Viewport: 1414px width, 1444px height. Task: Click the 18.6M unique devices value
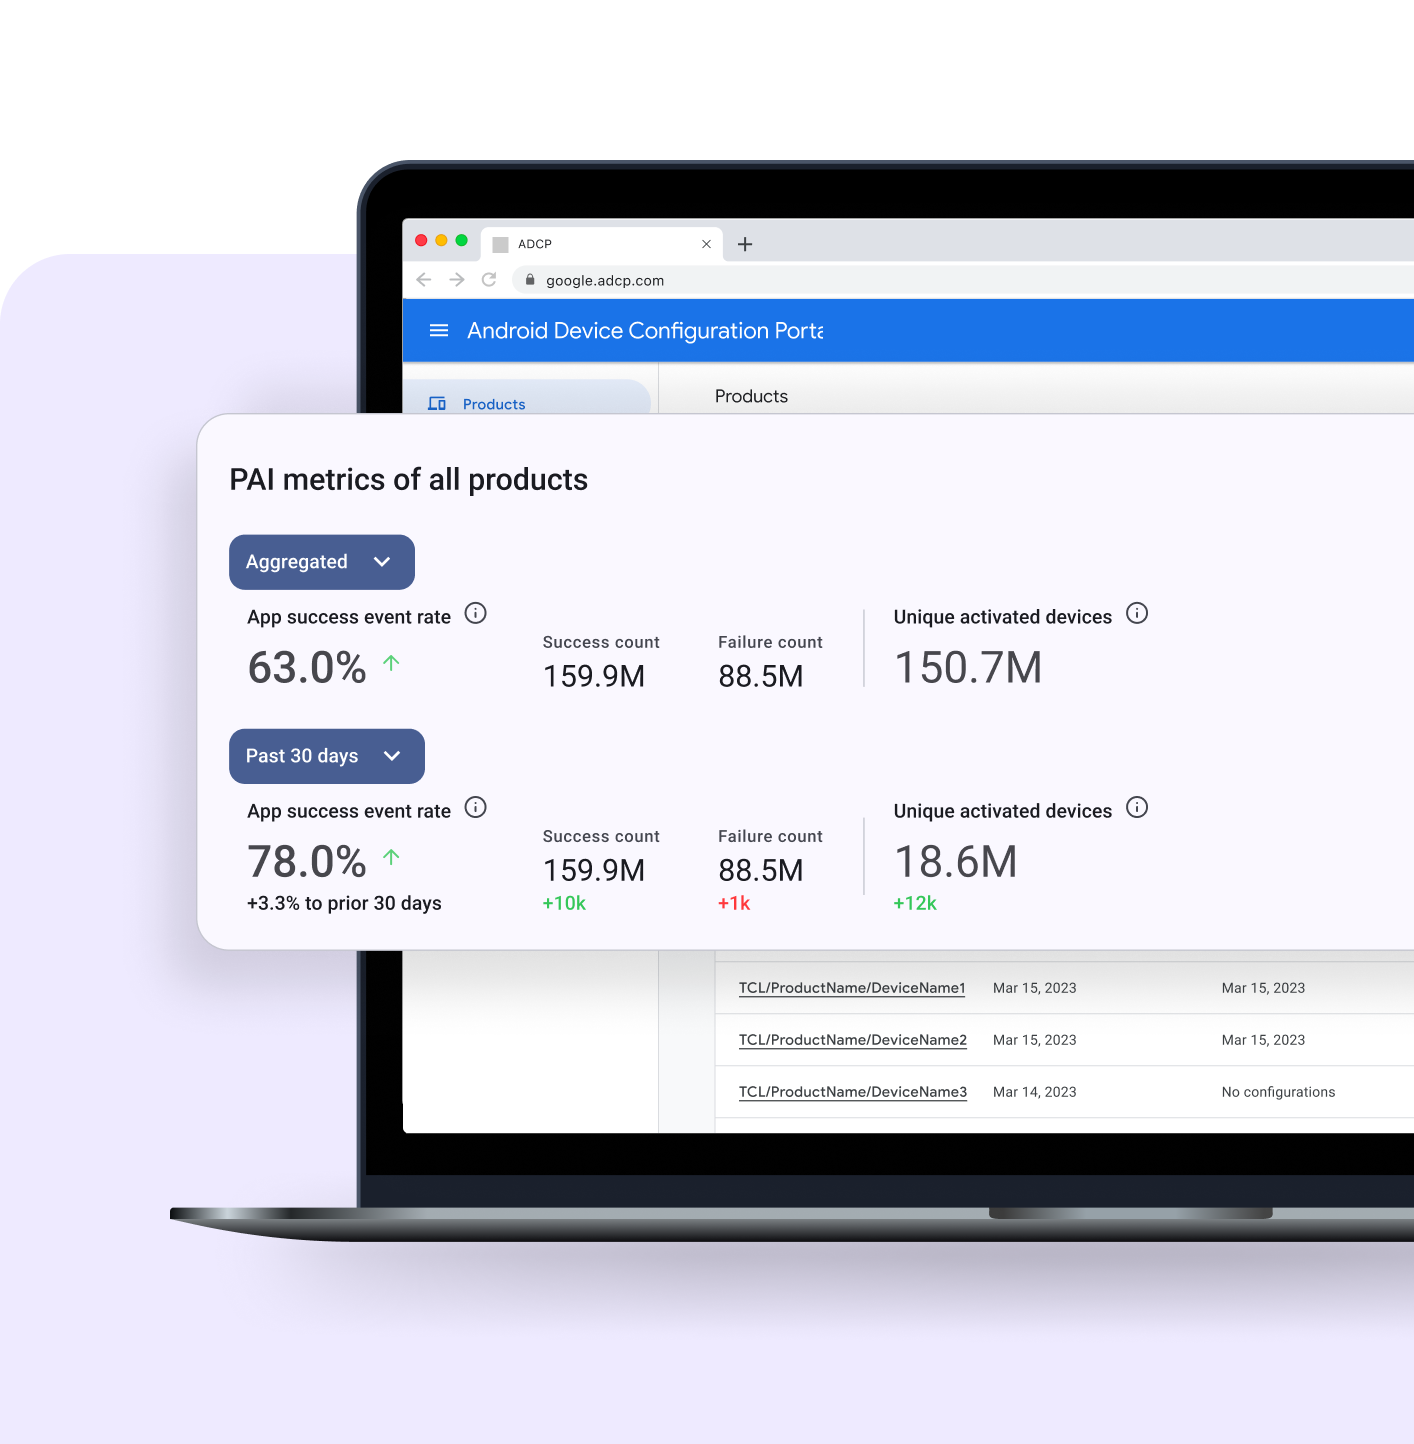click(956, 862)
